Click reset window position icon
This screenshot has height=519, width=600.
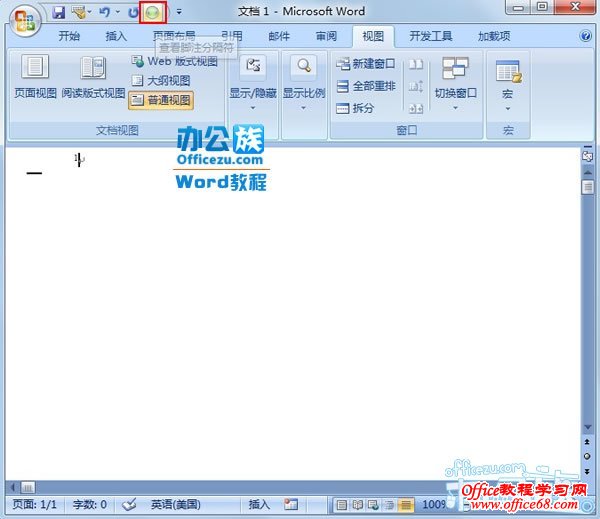point(416,109)
